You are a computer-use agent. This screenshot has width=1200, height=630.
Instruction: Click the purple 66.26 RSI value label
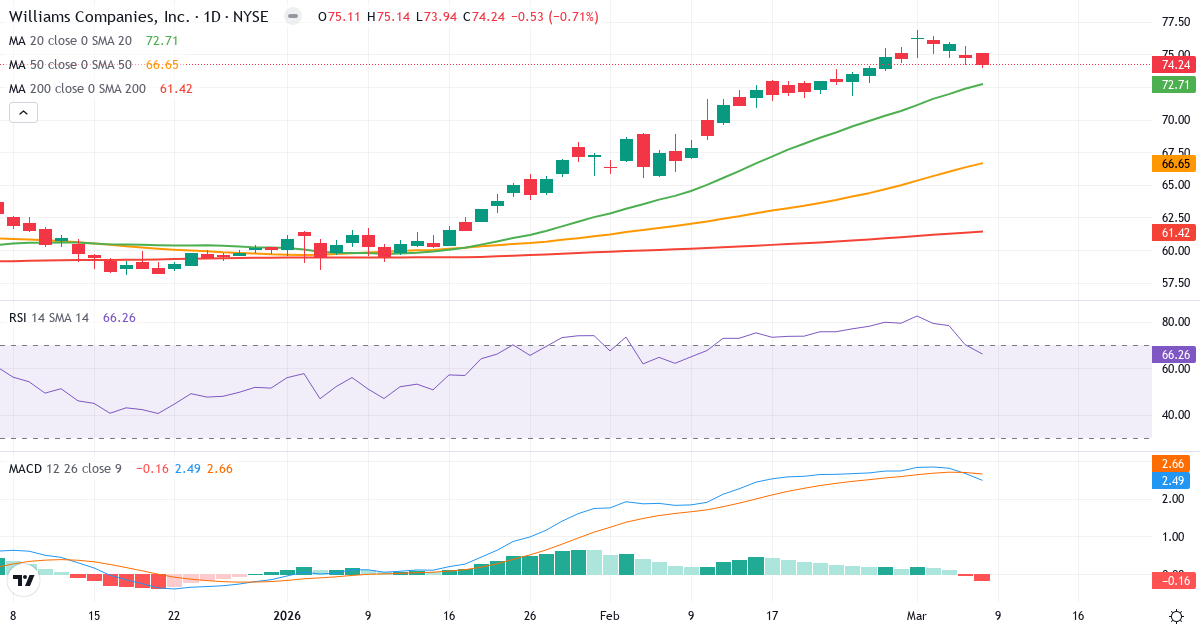(x=1172, y=353)
